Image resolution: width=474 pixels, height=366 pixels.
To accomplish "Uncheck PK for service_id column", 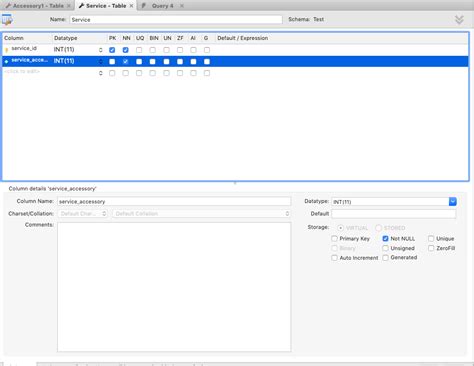I will pos(112,50).
